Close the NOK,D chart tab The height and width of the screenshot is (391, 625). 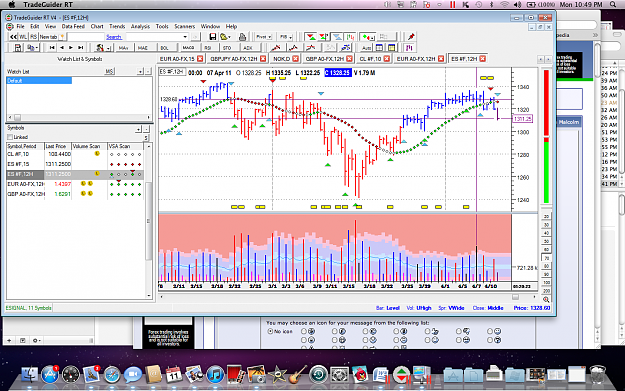pyautogui.click(x=295, y=59)
